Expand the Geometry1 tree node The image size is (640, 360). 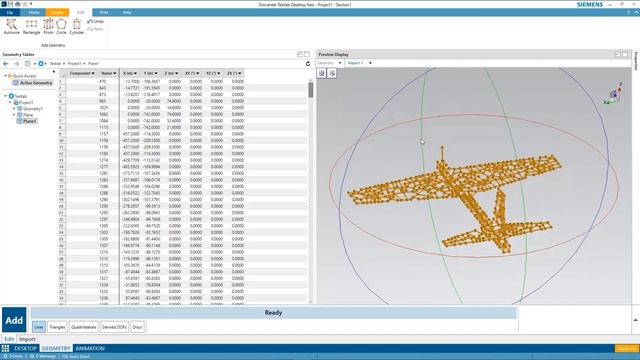(14, 109)
